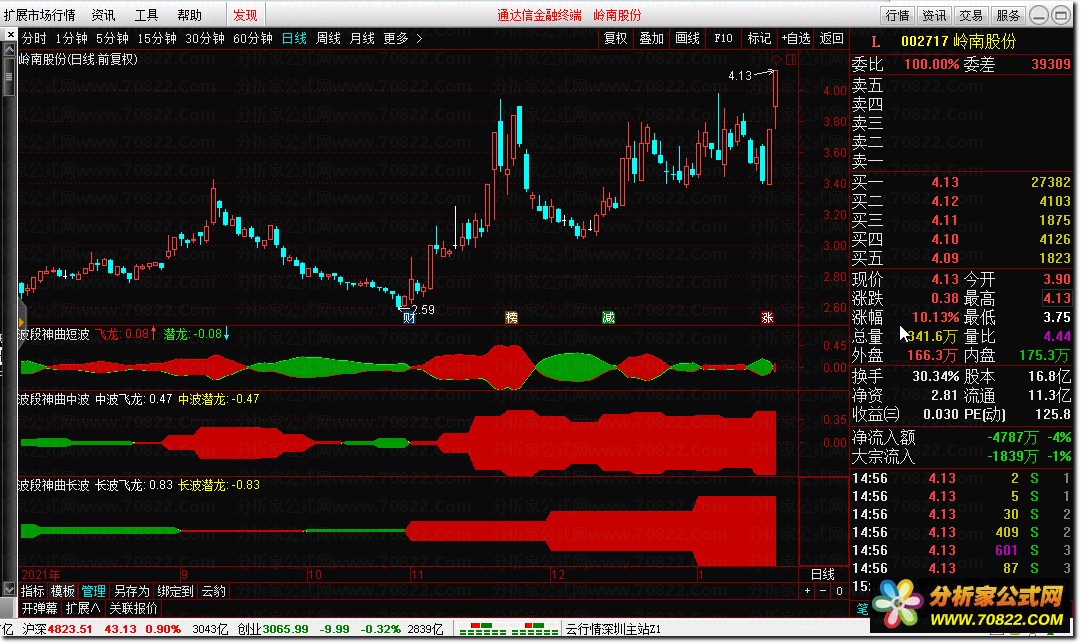Viewport: 1082px width, 644px height.
Task: Click the 标记 mark button
Action: [759, 39]
